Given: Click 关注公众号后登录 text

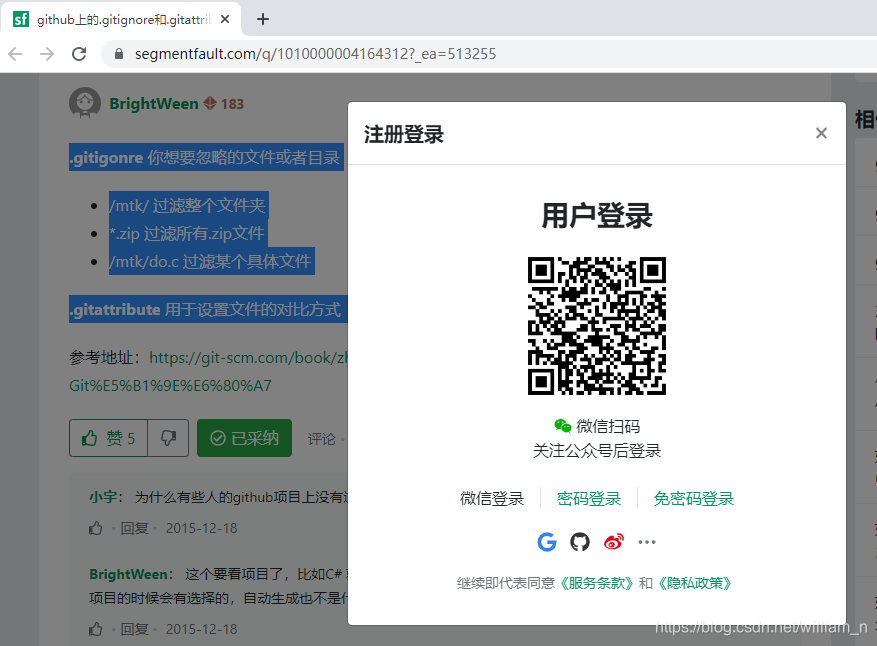Looking at the screenshot, I should (x=597, y=451).
